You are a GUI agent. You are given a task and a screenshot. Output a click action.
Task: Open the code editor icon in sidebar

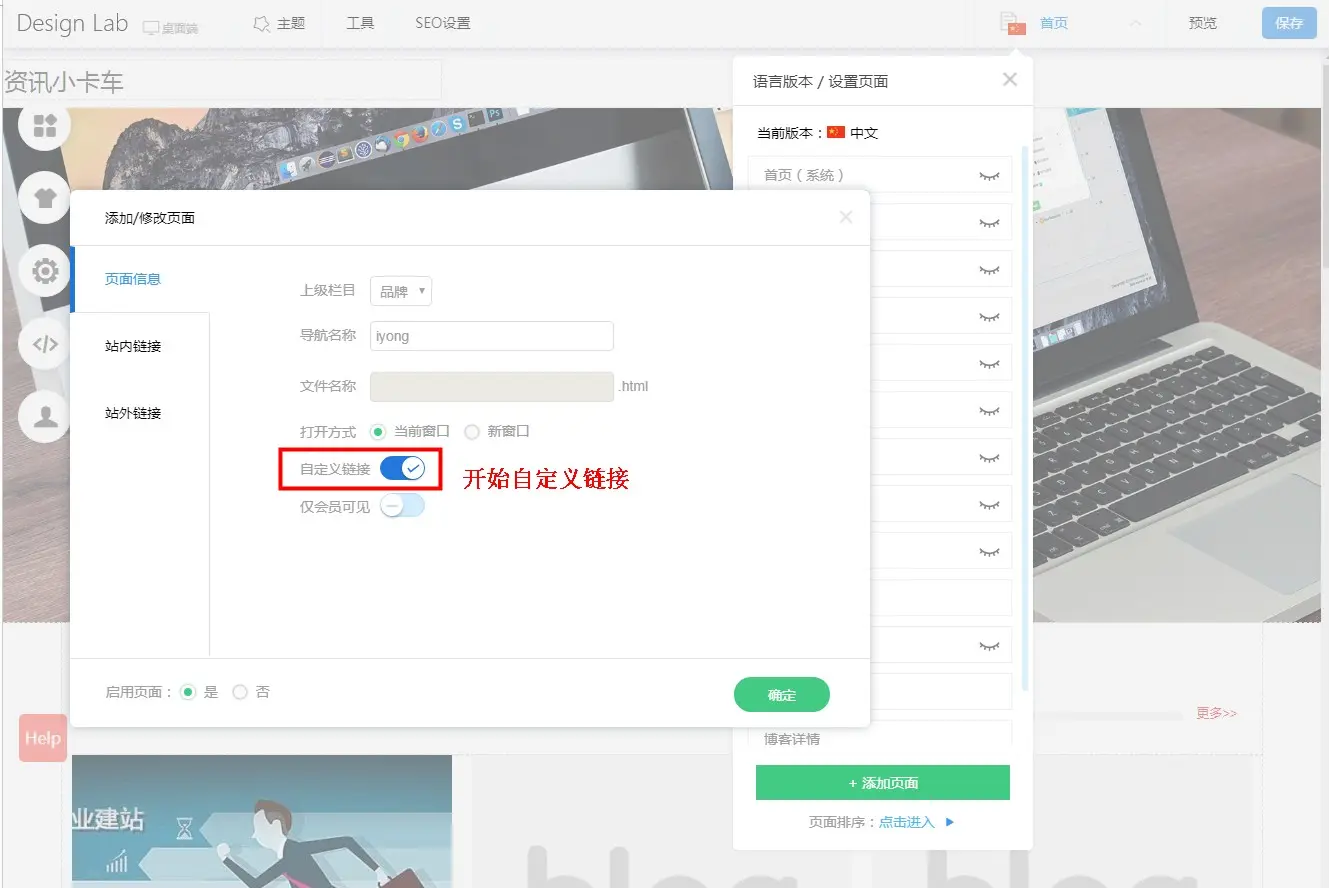point(45,345)
